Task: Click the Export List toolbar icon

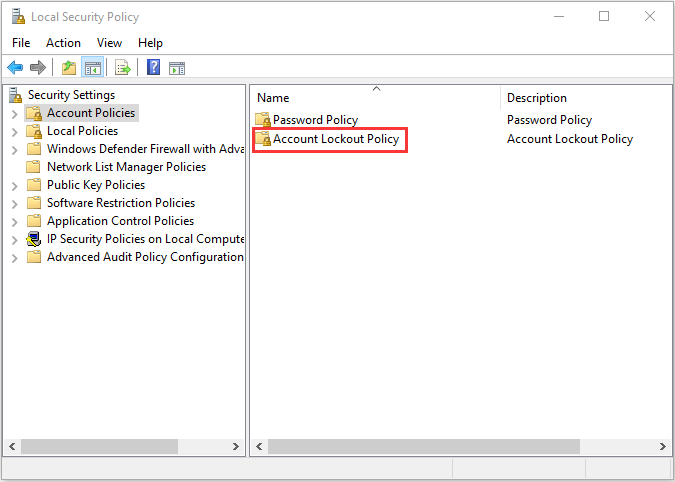Action: 123,68
